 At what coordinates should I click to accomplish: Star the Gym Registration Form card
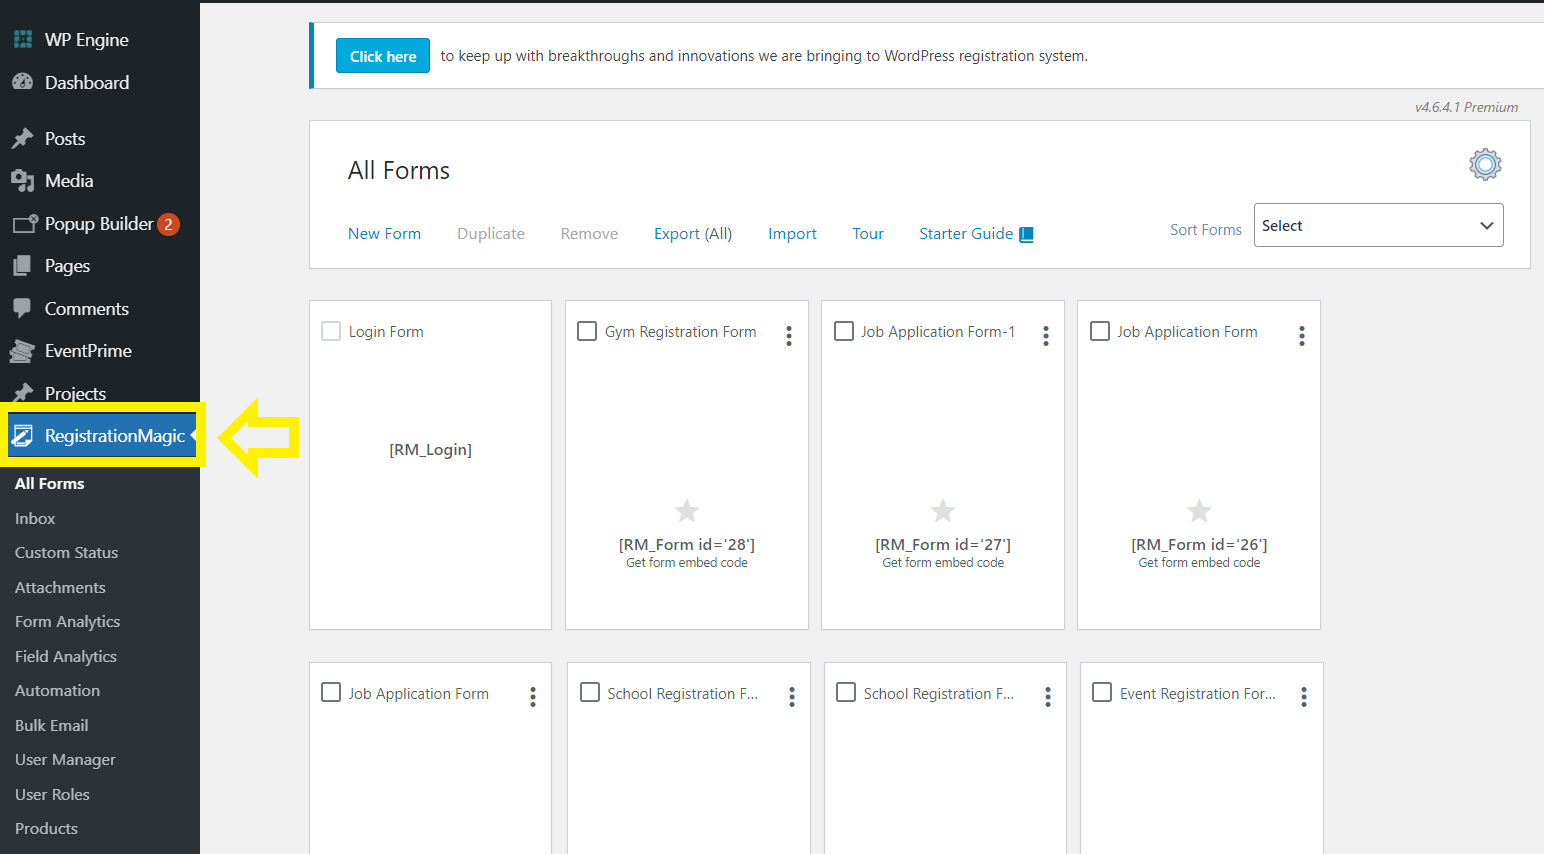pos(687,511)
